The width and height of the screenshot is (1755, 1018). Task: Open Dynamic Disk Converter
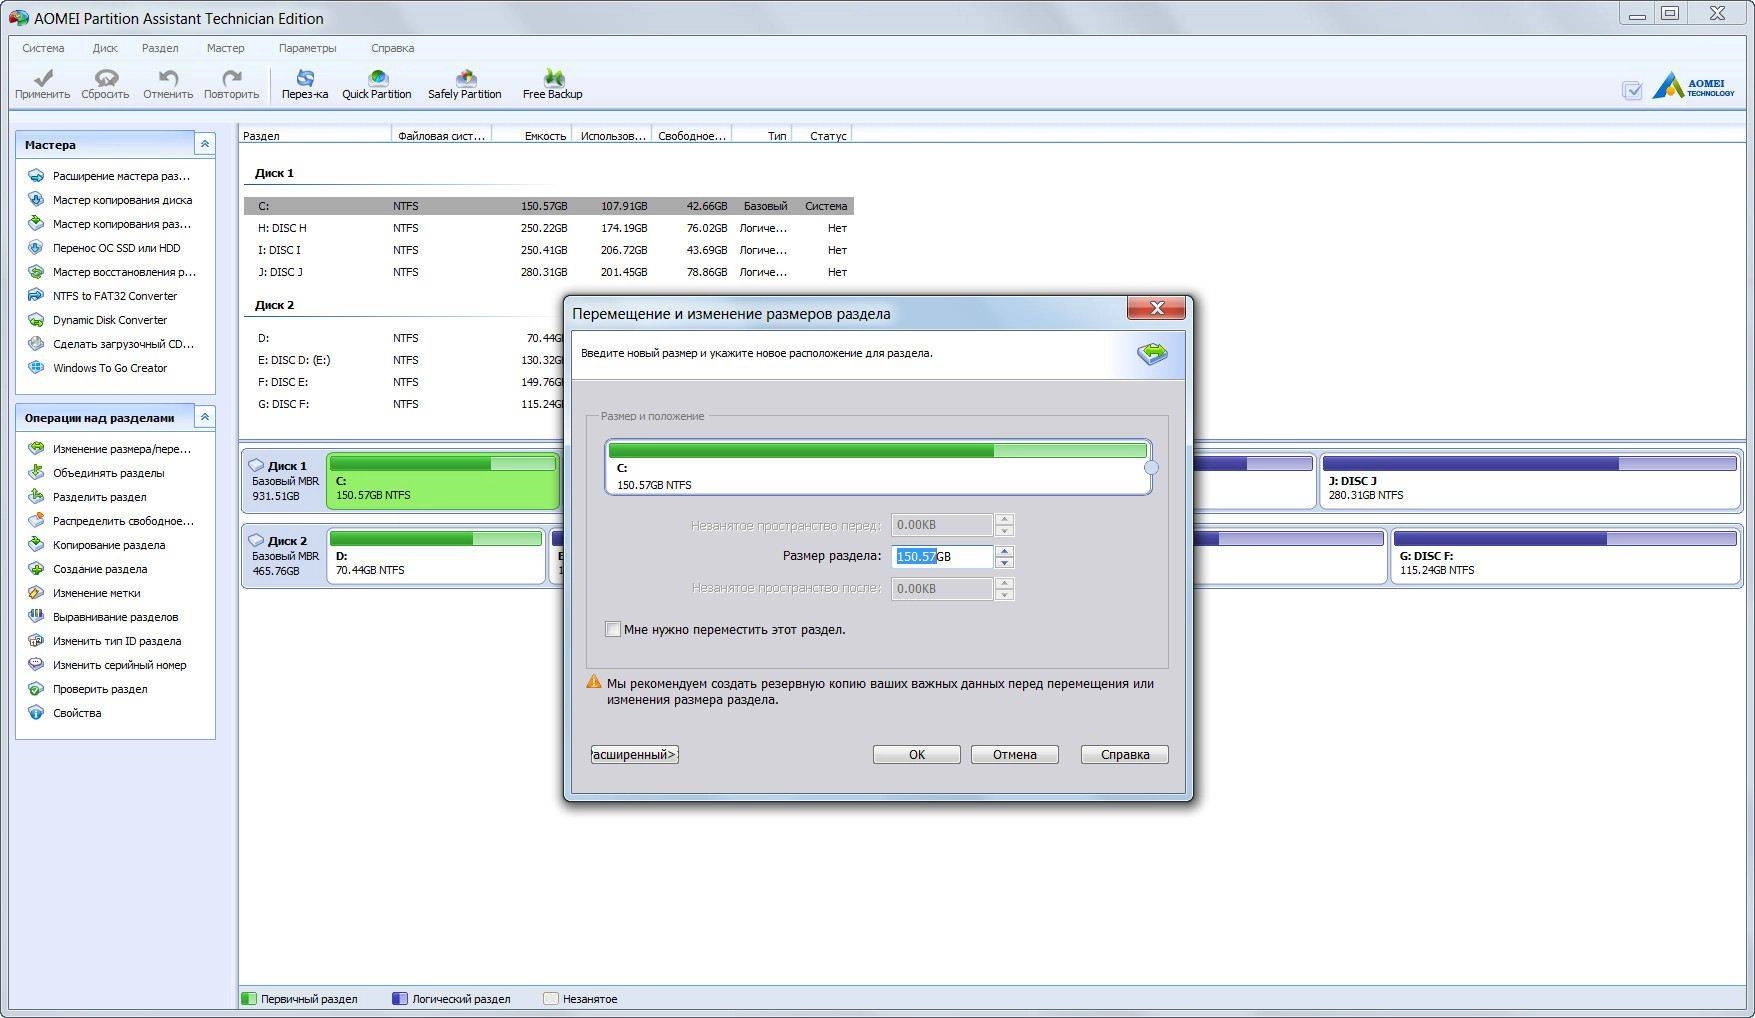[x=98, y=320]
